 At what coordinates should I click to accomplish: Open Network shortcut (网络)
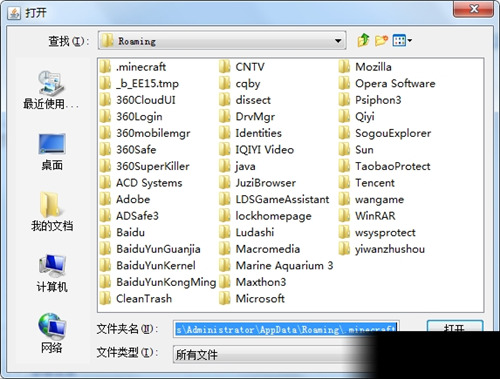point(52,333)
